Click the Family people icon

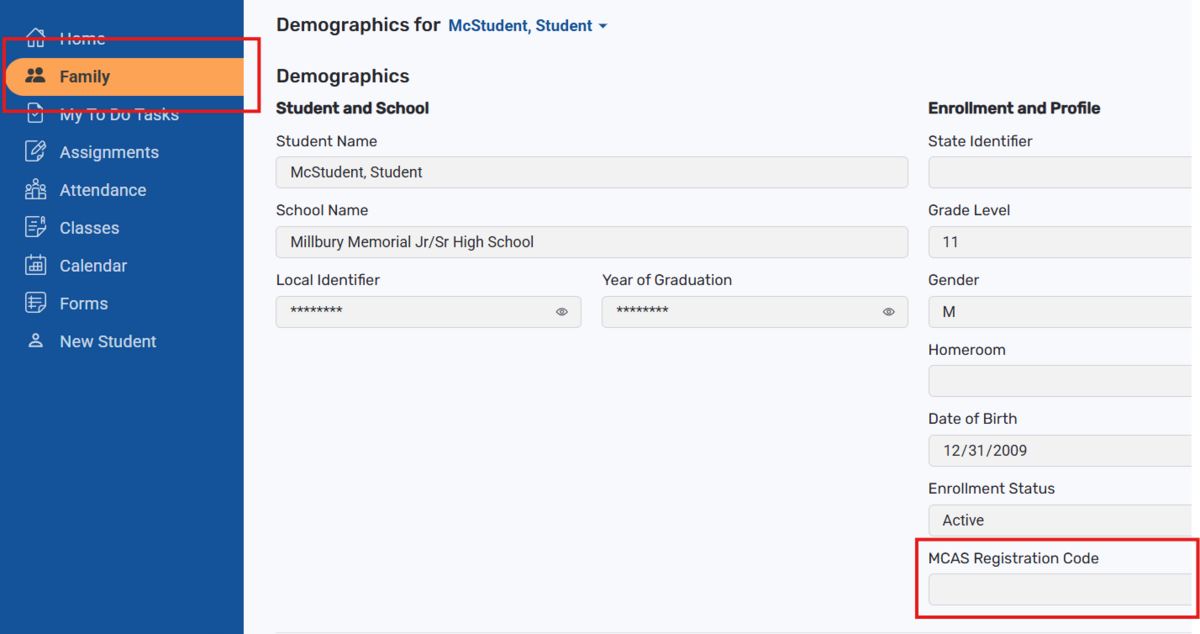click(x=36, y=76)
